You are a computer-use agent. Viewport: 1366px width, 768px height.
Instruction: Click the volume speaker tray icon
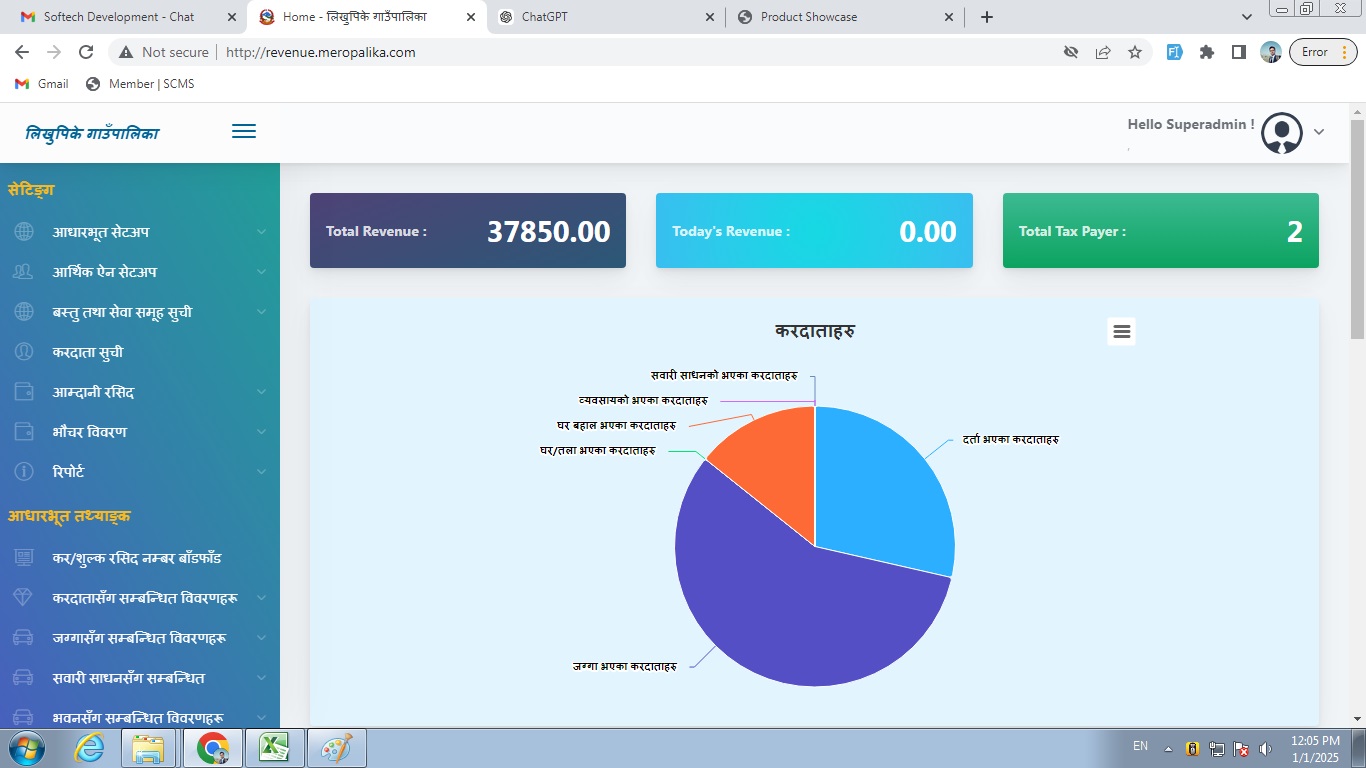pyautogui.click(x=1265, y=748)
